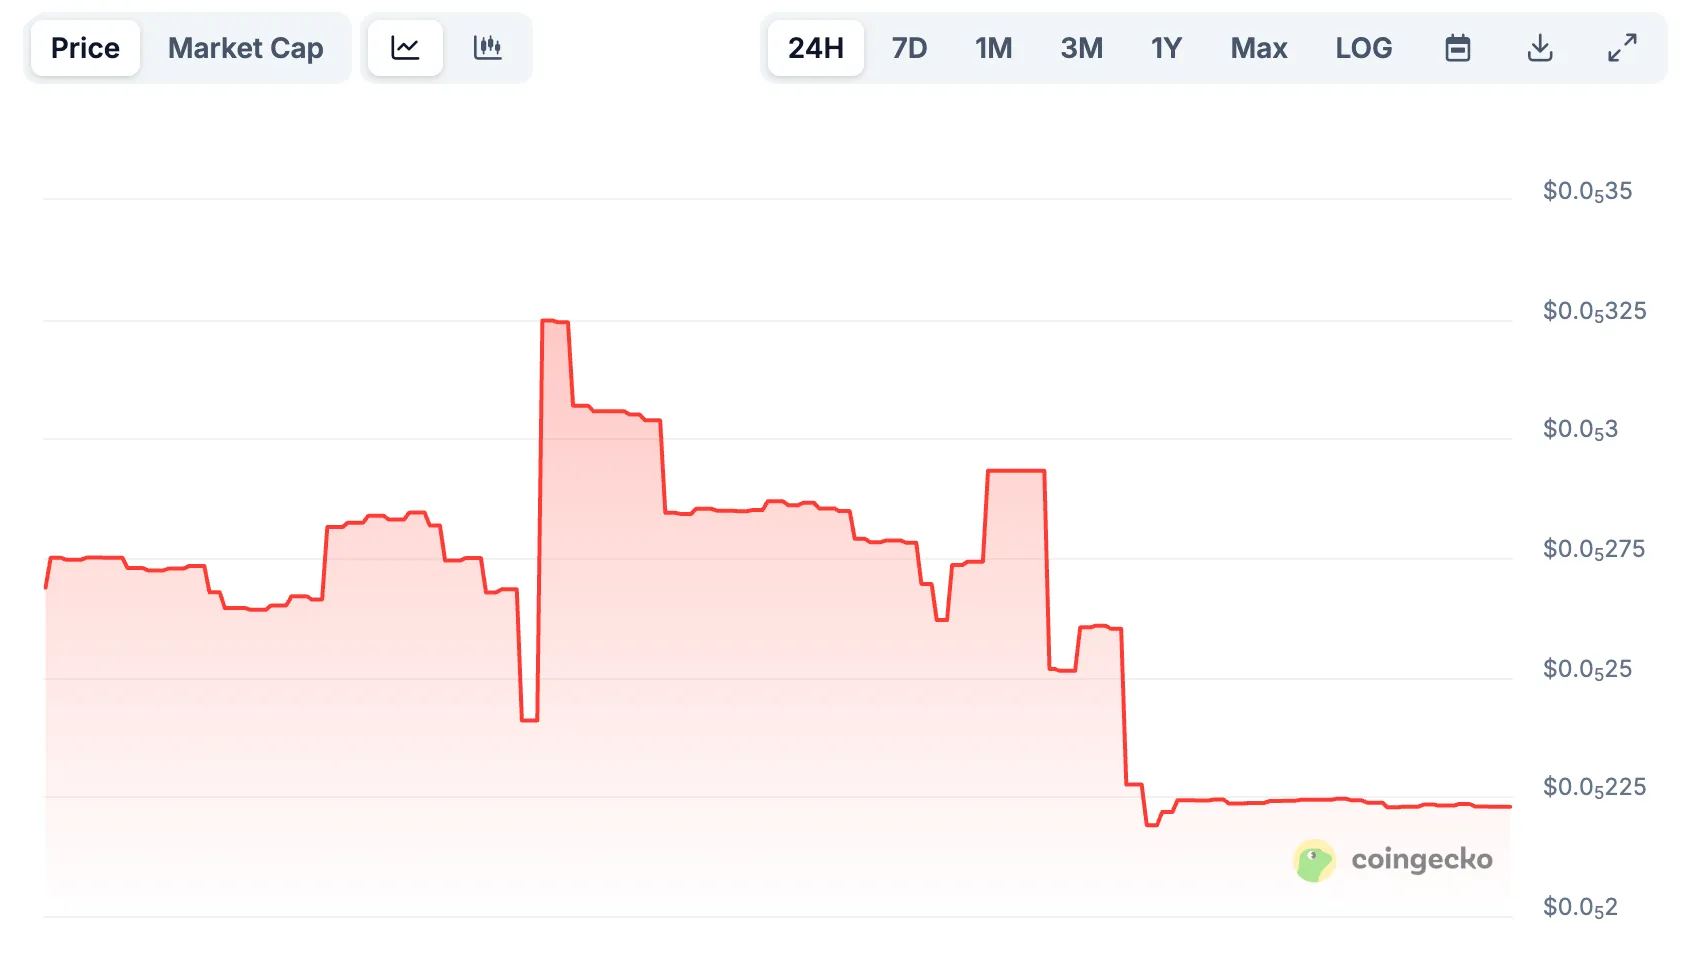Expand the chart to fullscreen

tap(1623, 47)
